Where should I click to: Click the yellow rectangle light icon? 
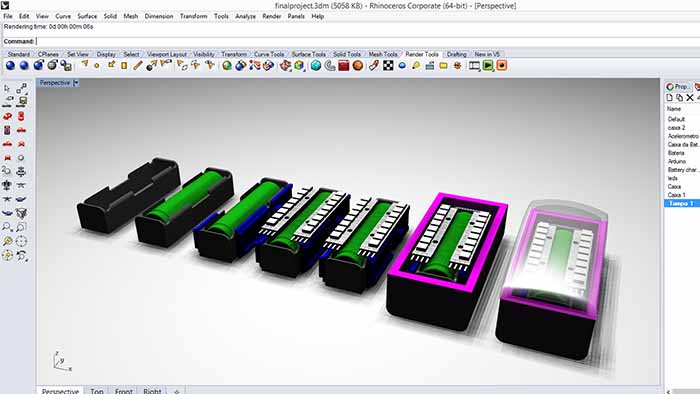coord(443,66)
